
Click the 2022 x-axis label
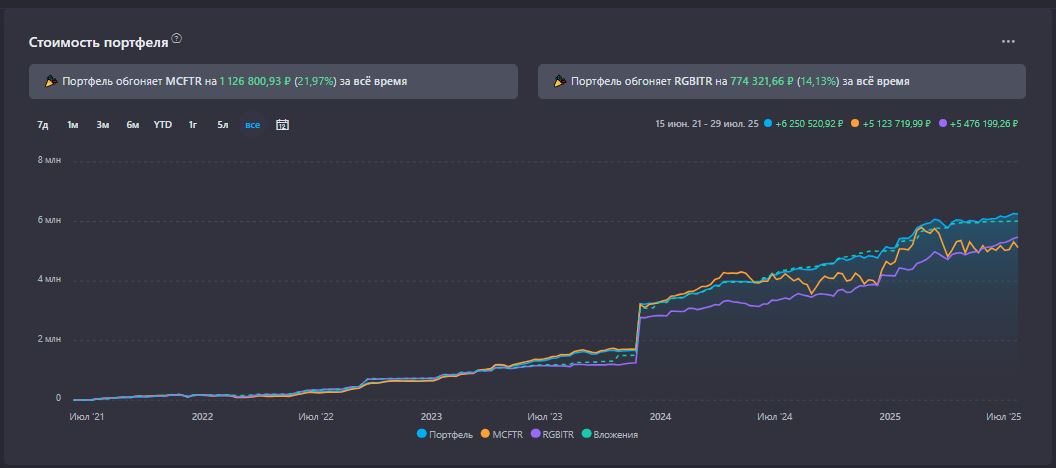[202, 417]
